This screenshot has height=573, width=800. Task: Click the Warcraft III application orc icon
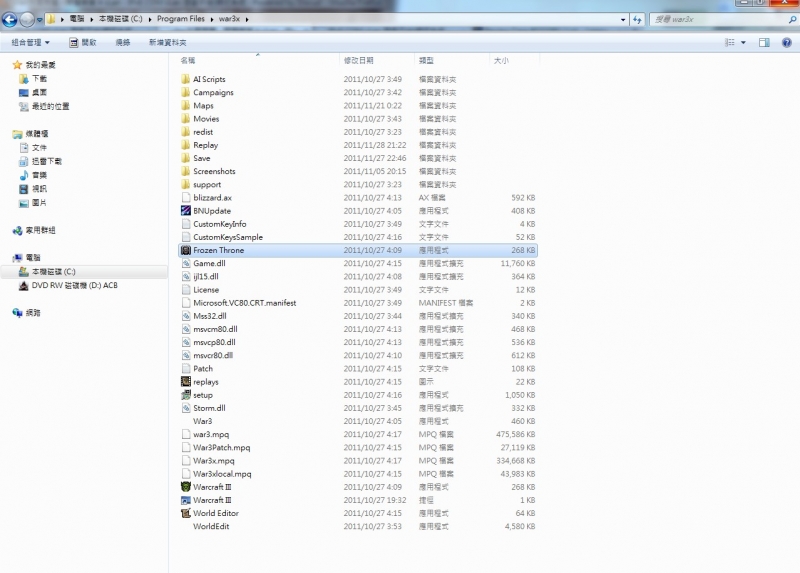[186, 487]
